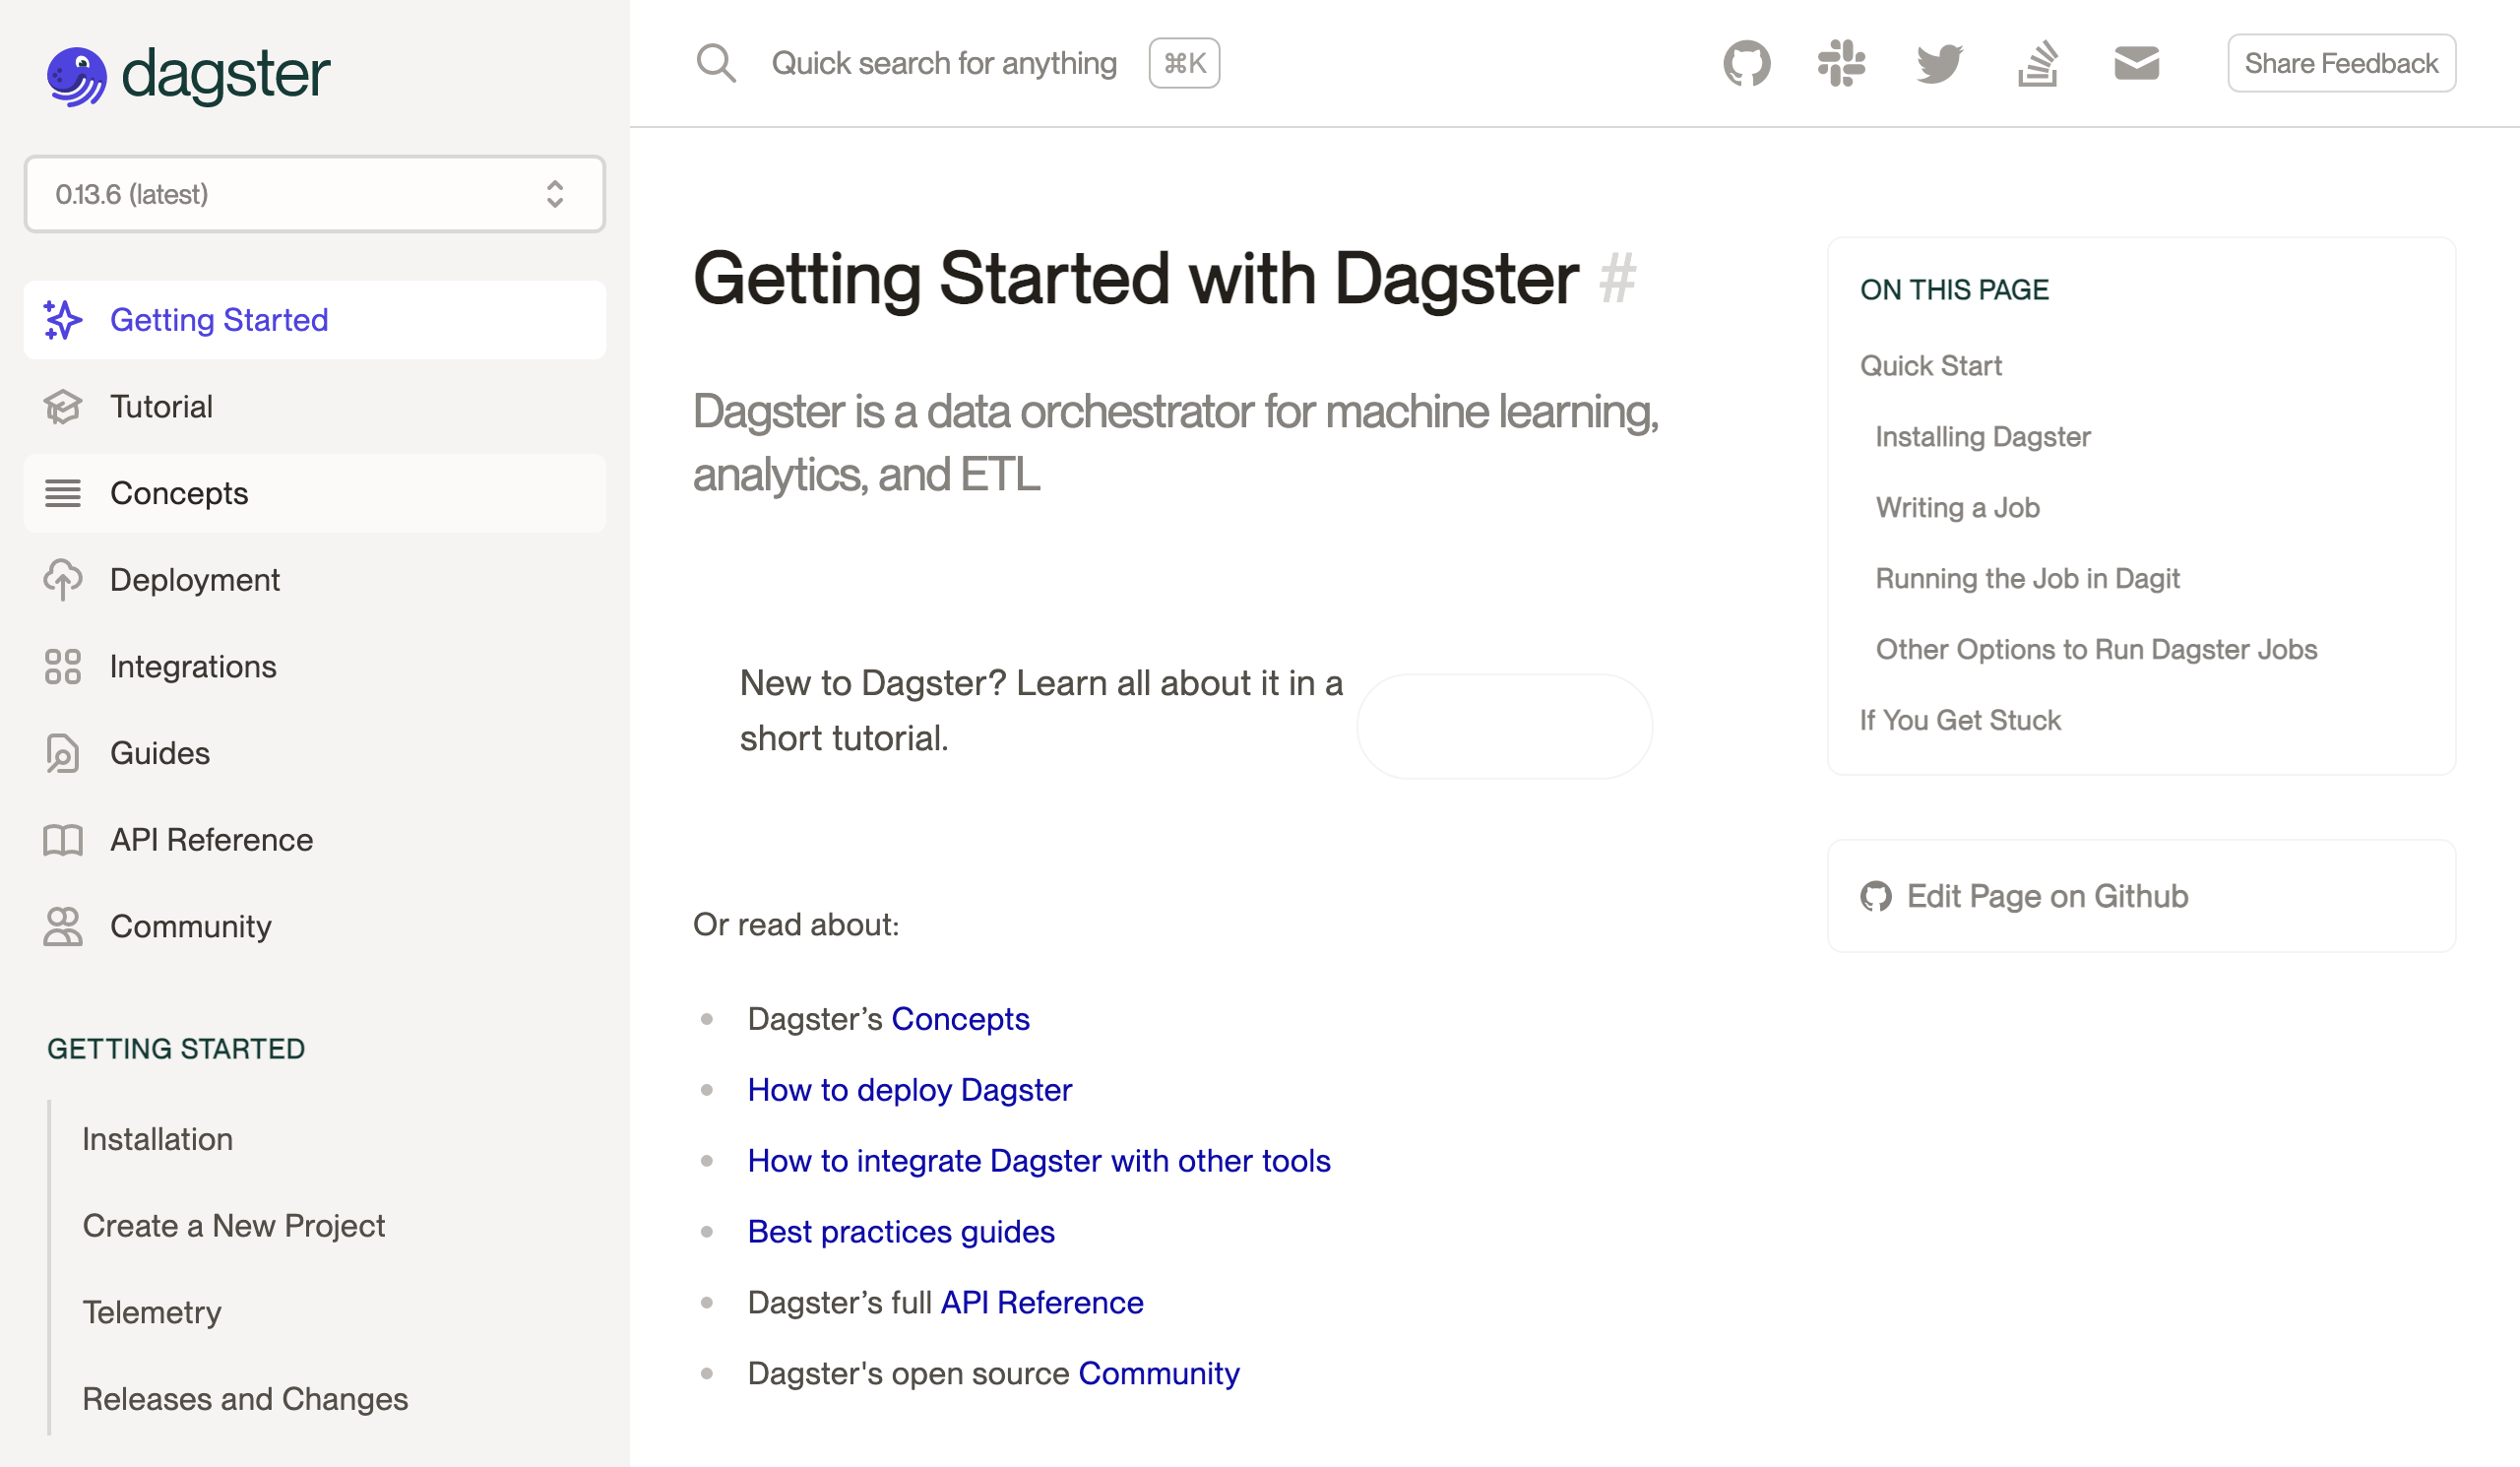Jump to Running the Job in Dagit
The width and height of the screenshot is (2520, 1467).
click(x=2027, y=578)
